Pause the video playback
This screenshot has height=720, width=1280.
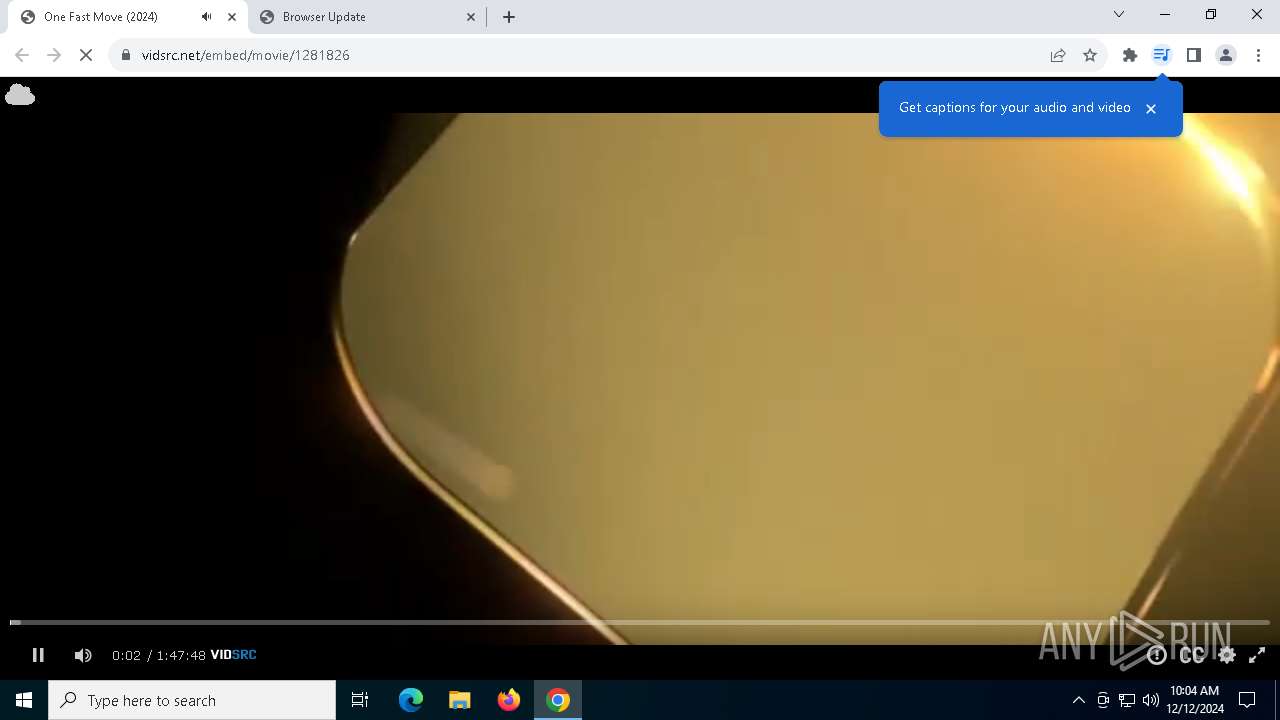(x=38, y=655)
